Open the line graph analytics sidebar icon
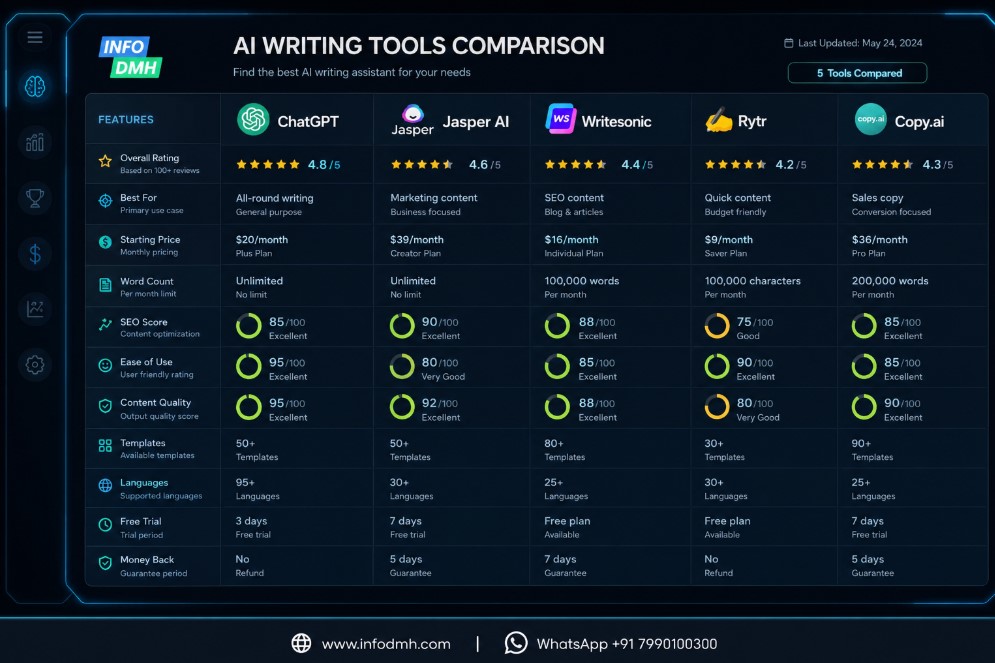The image size is (995, 663). pos(35,309)
